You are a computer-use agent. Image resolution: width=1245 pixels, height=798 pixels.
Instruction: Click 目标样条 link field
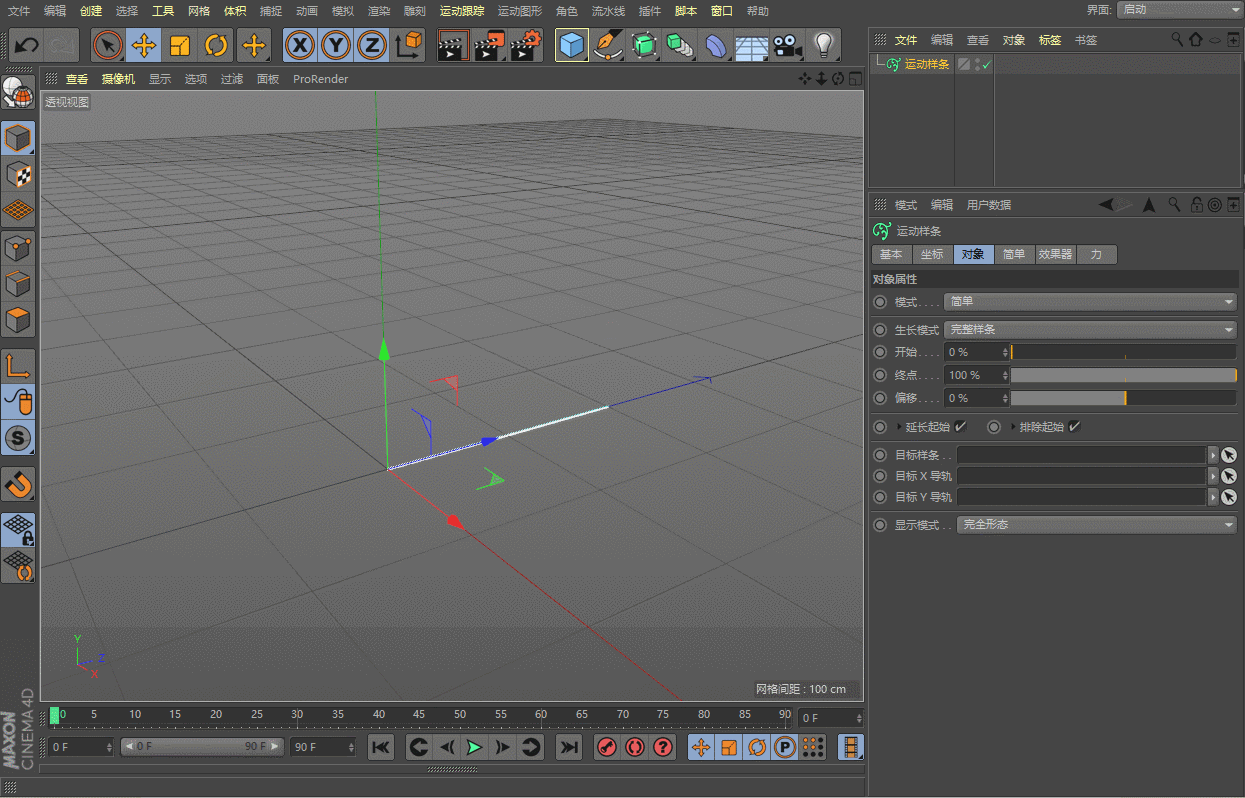click(x=1082, y=455)
